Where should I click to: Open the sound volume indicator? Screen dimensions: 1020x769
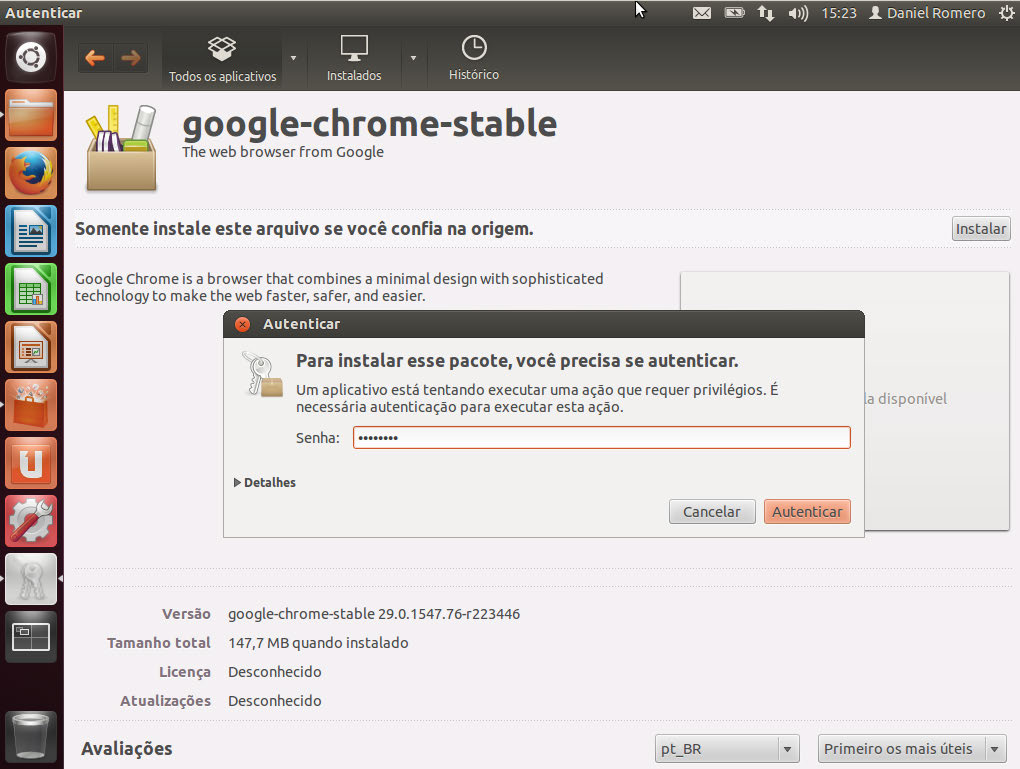tap(798, 13)
